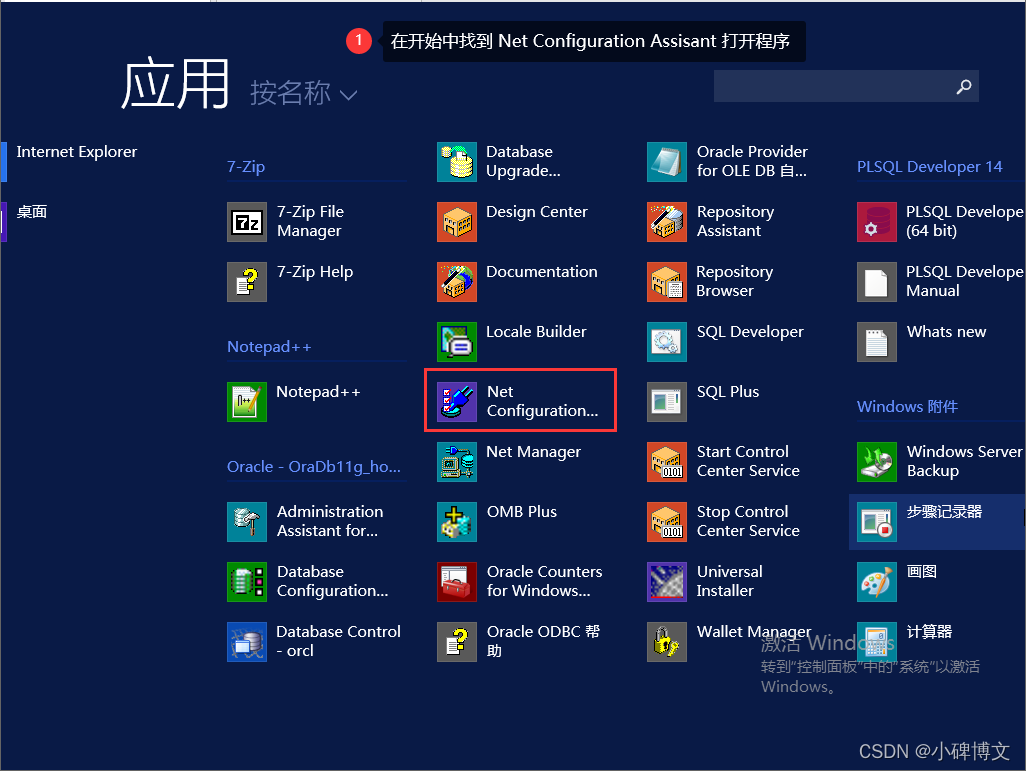This screenshot has height=771, width=1026.
Task: Open OMB Plus icon
Action: [457, 522]
